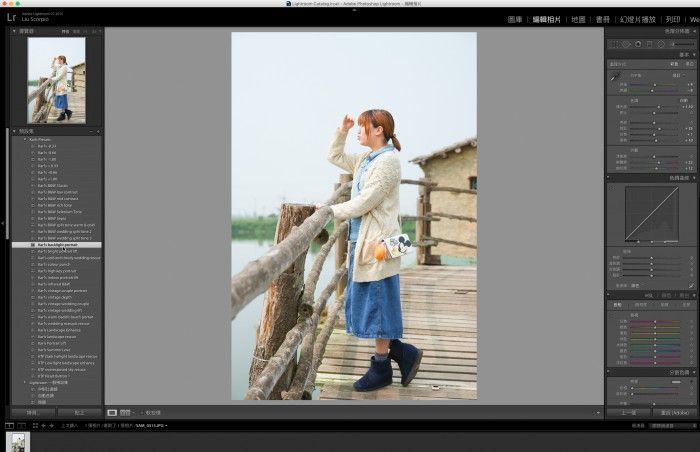Apply Karl's BBW Selenium Tone preset
Screen dimensions: 700x452
click(x=59, y=212)
